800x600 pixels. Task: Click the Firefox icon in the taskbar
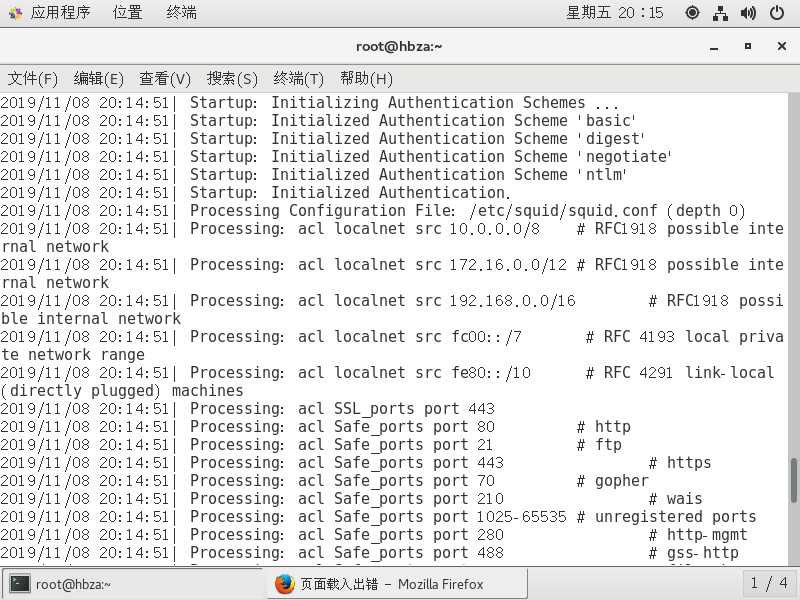[x=285, y=584]
